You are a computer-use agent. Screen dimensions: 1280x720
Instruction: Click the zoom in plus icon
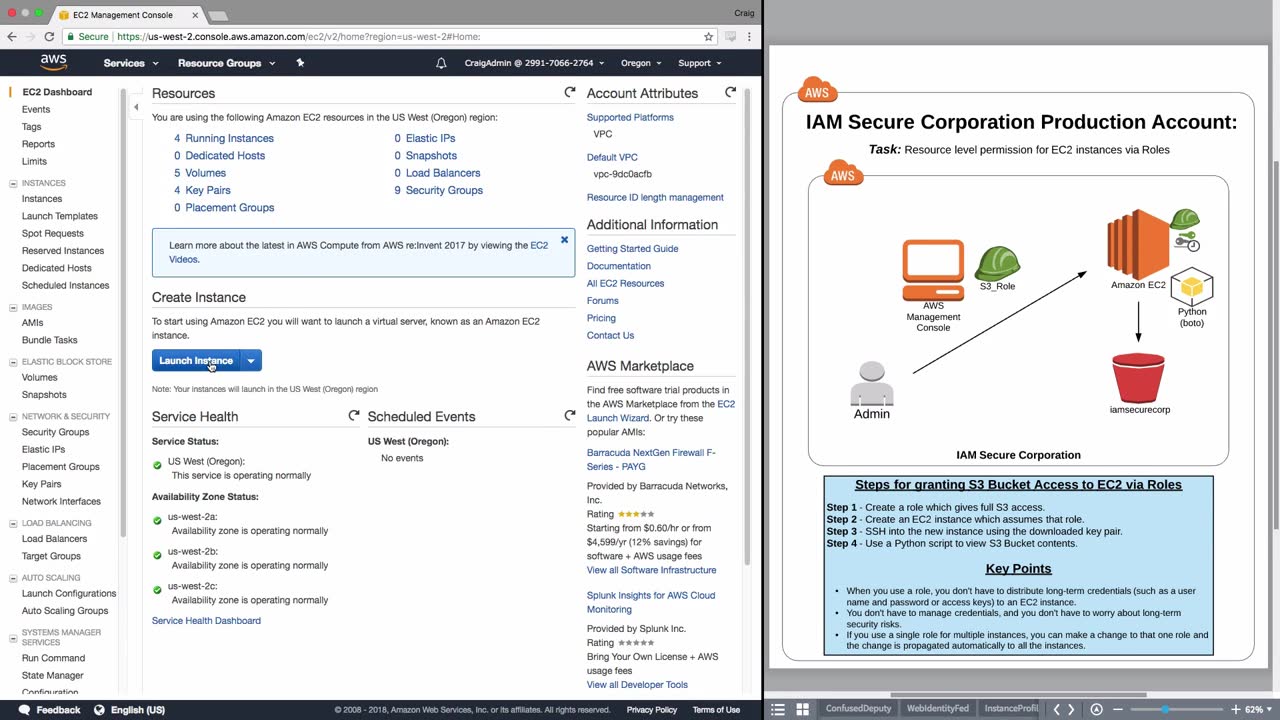point(1236,709)
